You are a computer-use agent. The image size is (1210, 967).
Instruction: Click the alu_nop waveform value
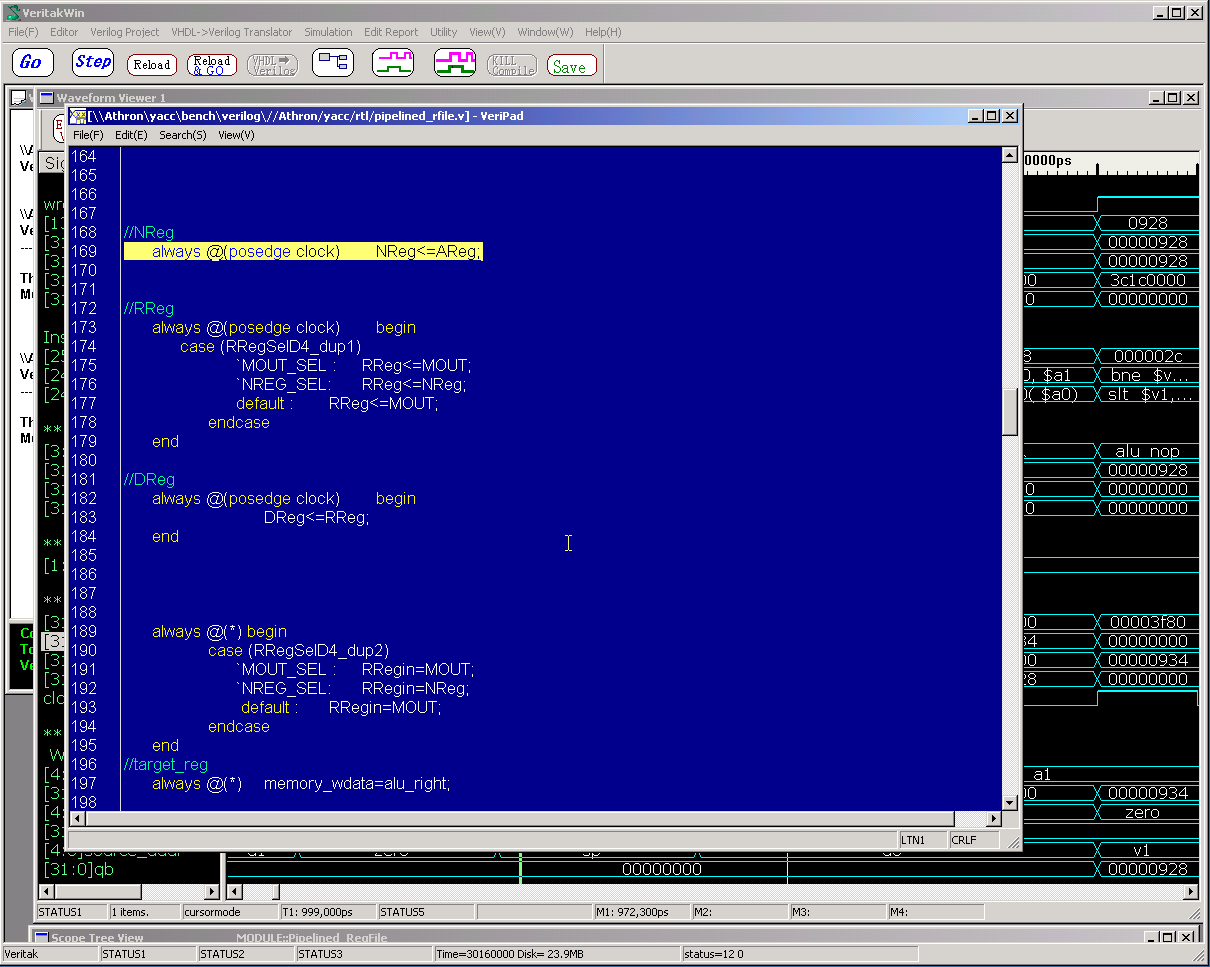tap(1148, 451)
